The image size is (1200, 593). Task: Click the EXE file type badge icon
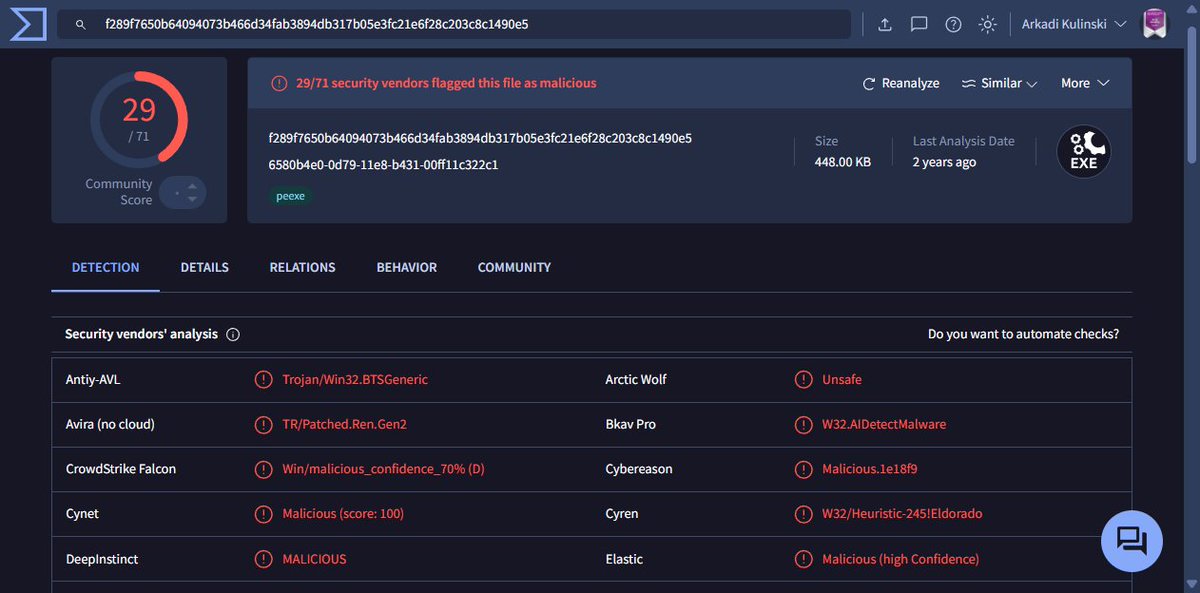(1083, 151)
